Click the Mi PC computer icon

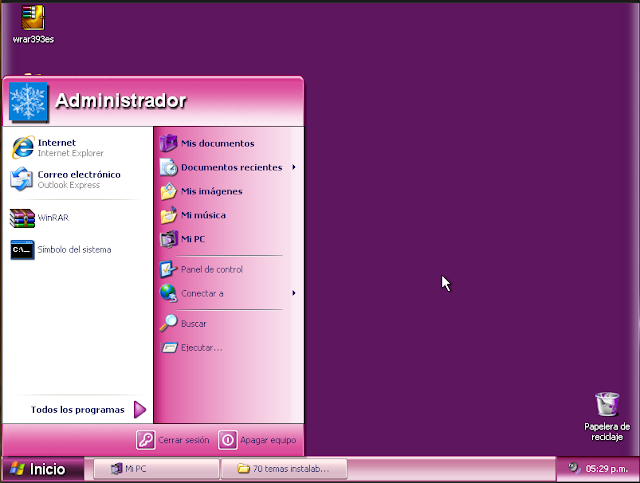[168, 239]
